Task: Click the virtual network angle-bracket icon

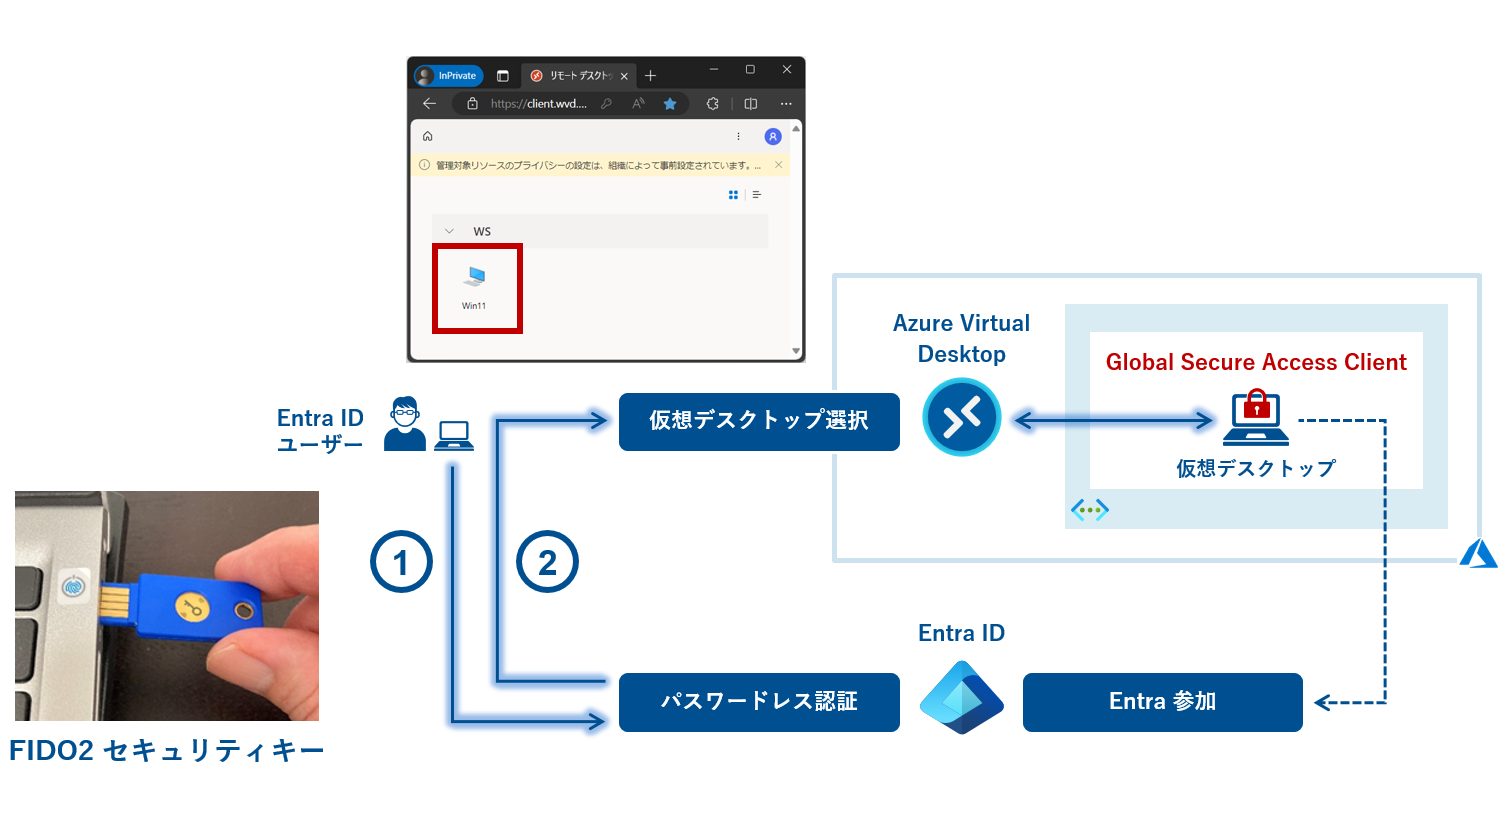Action: [x=1090, y=510]
